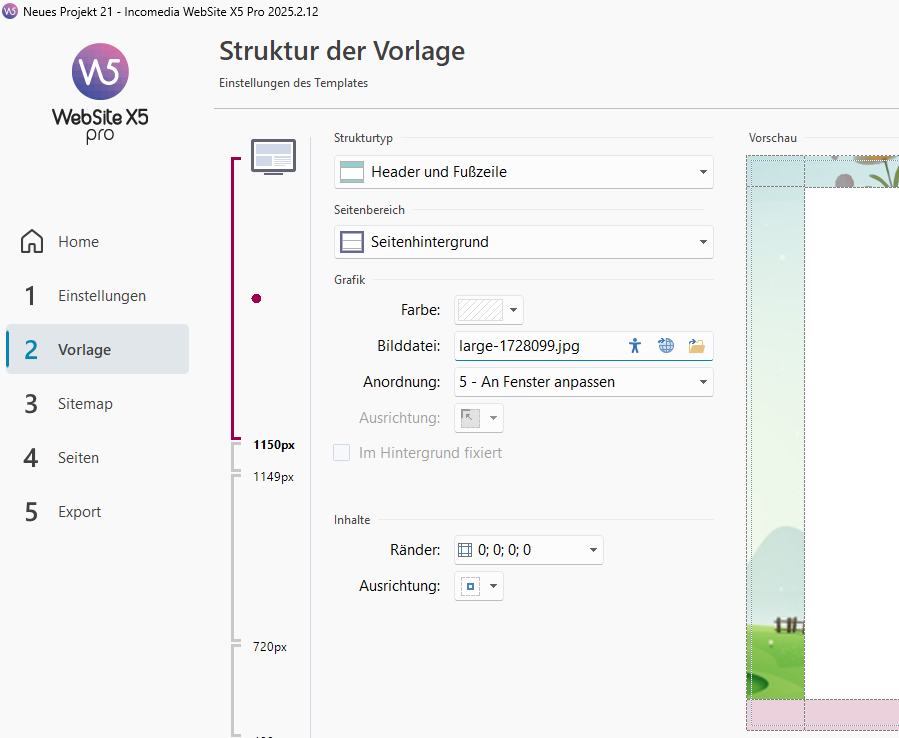The image size is (899, 738).
Task: Open the Anordnung dropdown list
Action: [583, 382]
